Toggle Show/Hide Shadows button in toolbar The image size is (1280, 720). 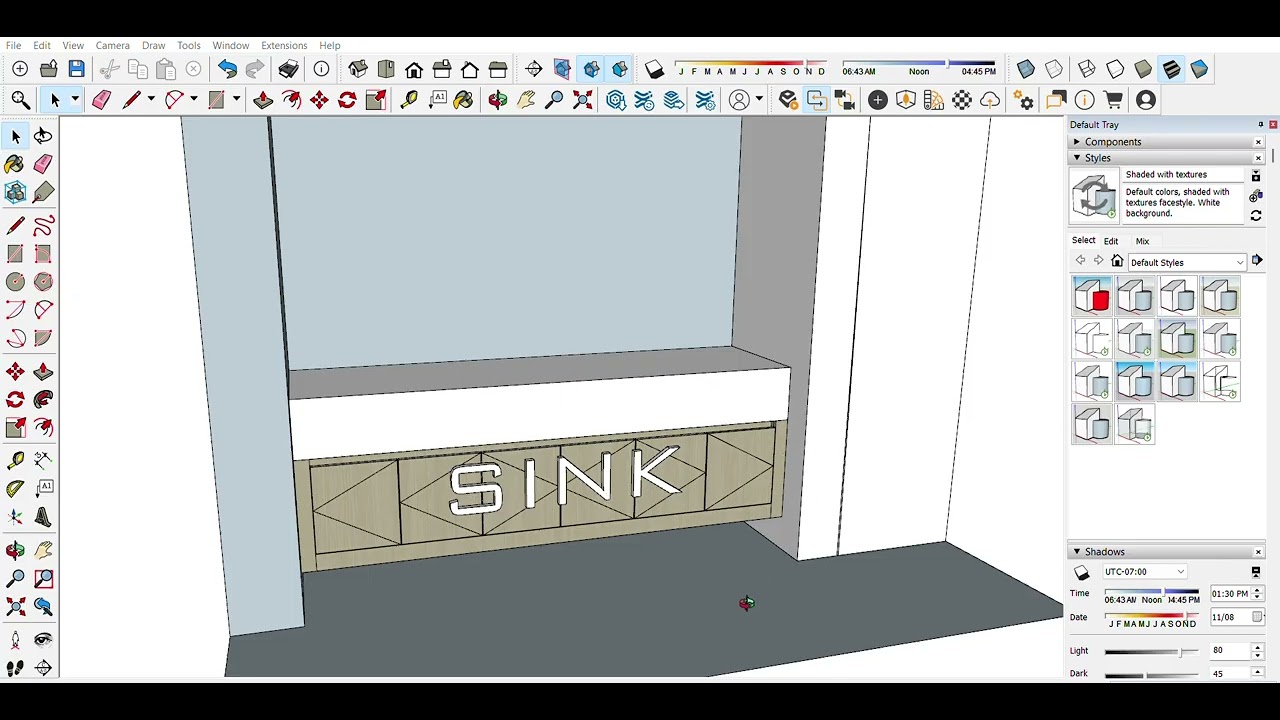(654, 70)
